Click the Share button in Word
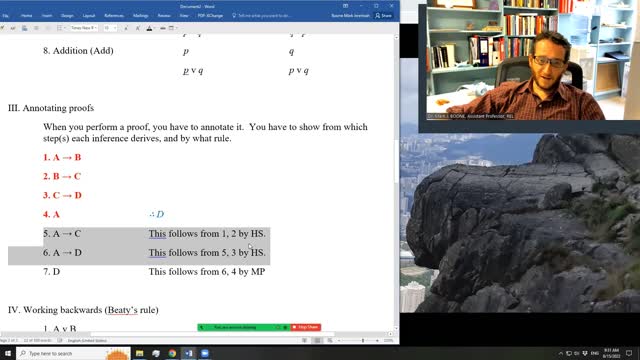 (383, 16)
